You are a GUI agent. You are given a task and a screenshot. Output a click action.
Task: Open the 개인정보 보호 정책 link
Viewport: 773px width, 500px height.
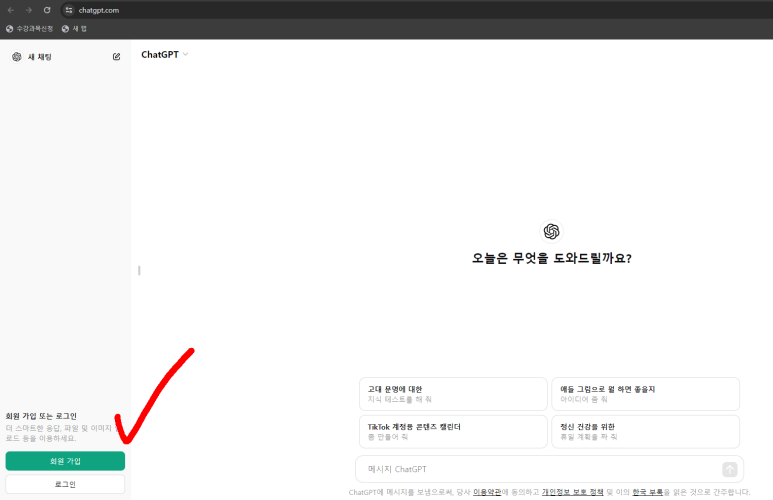click(572, 492)
